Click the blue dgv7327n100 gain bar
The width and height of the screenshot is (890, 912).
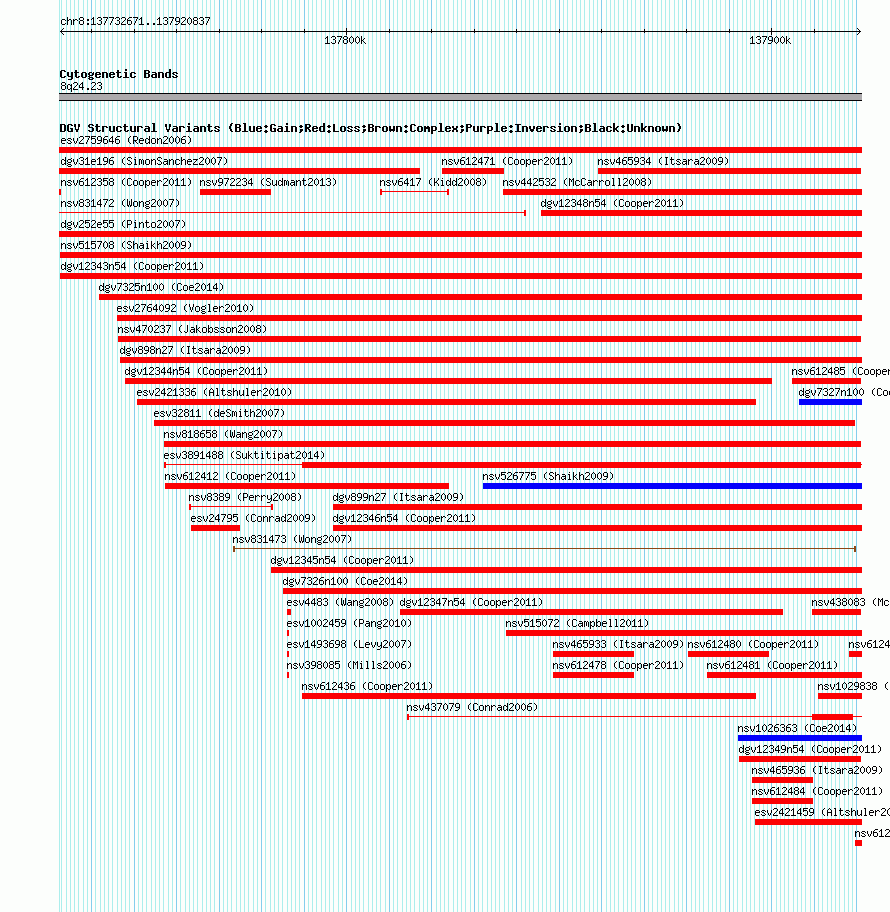click(830, 402)
